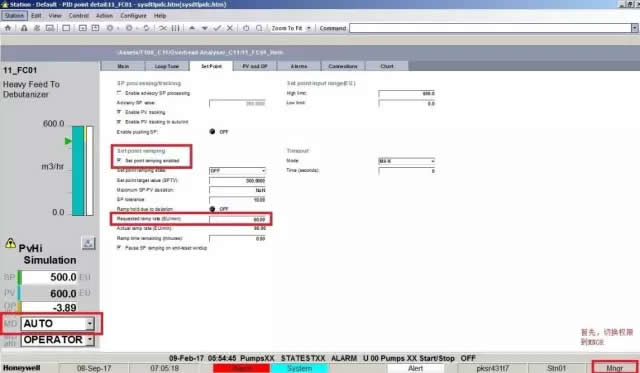Open the Configure menu
Image resolution: width=640 pixels, height=373 pixels.
(133, 16)
